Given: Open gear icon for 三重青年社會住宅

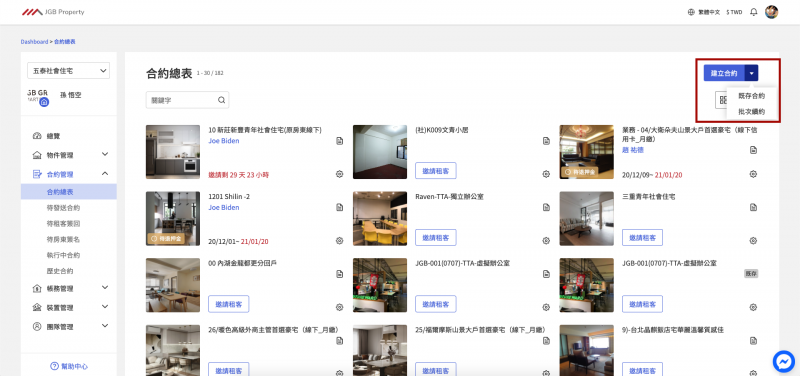Looking at the screenshot, I should (753, 241).
